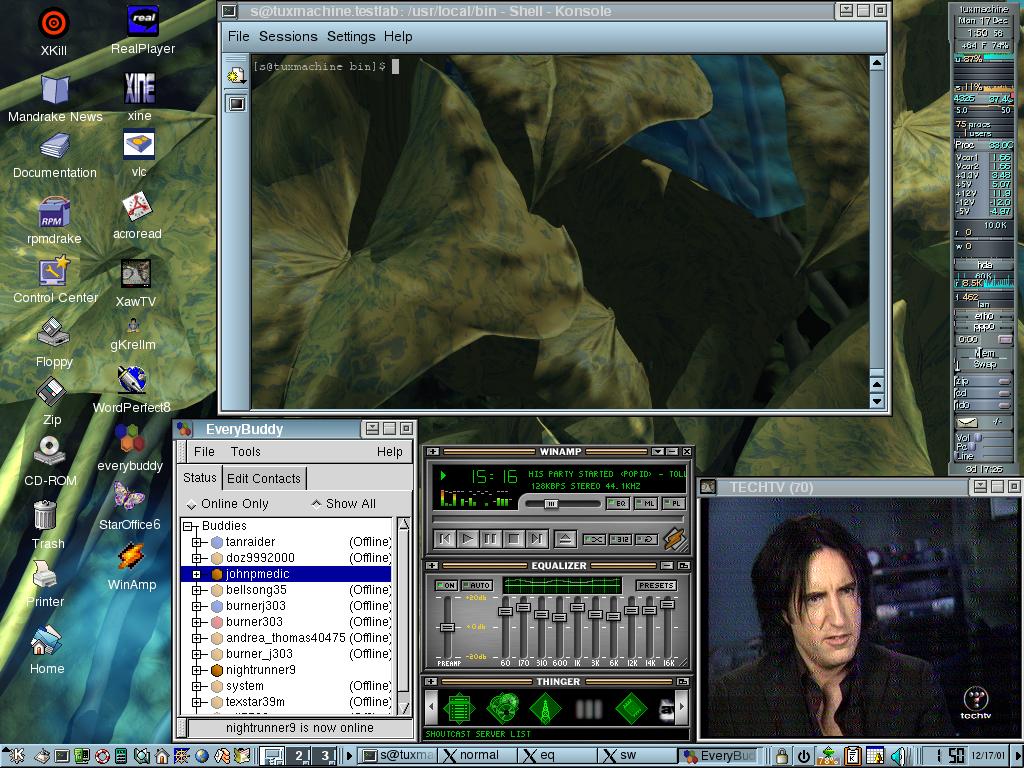The height and width of the screenshot is (768, 1024).
Task: Click the PREAMP equalizer slider
Action: pos(447,628)
